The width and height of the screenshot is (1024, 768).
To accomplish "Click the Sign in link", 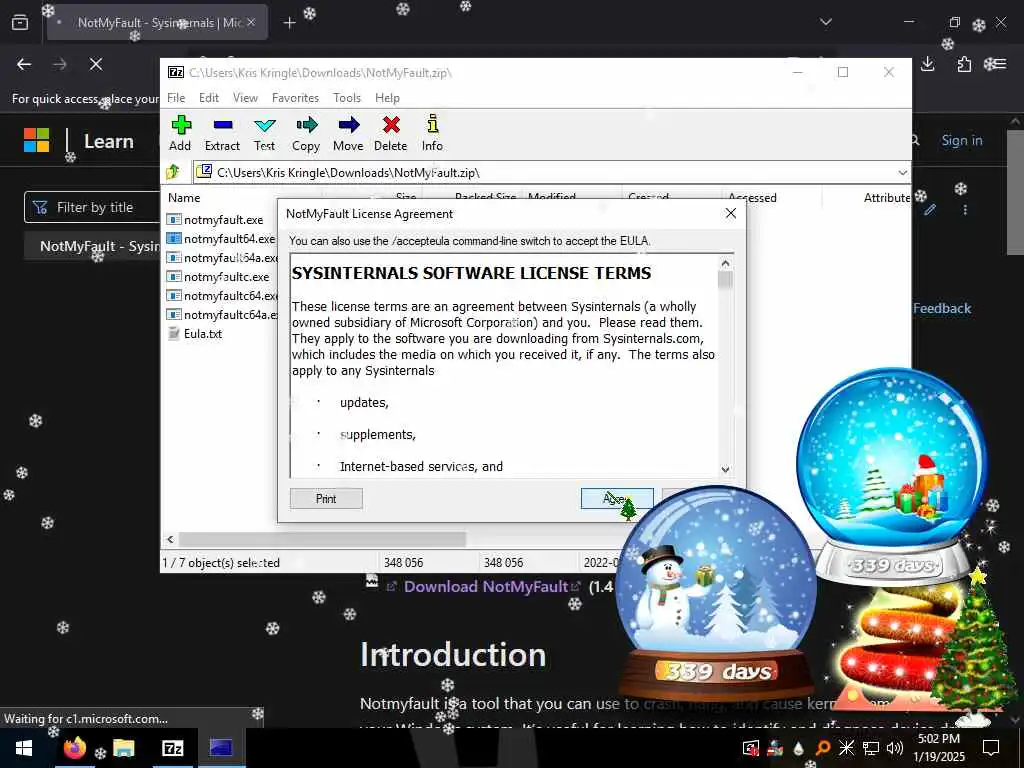I will (x=962, y=140).
